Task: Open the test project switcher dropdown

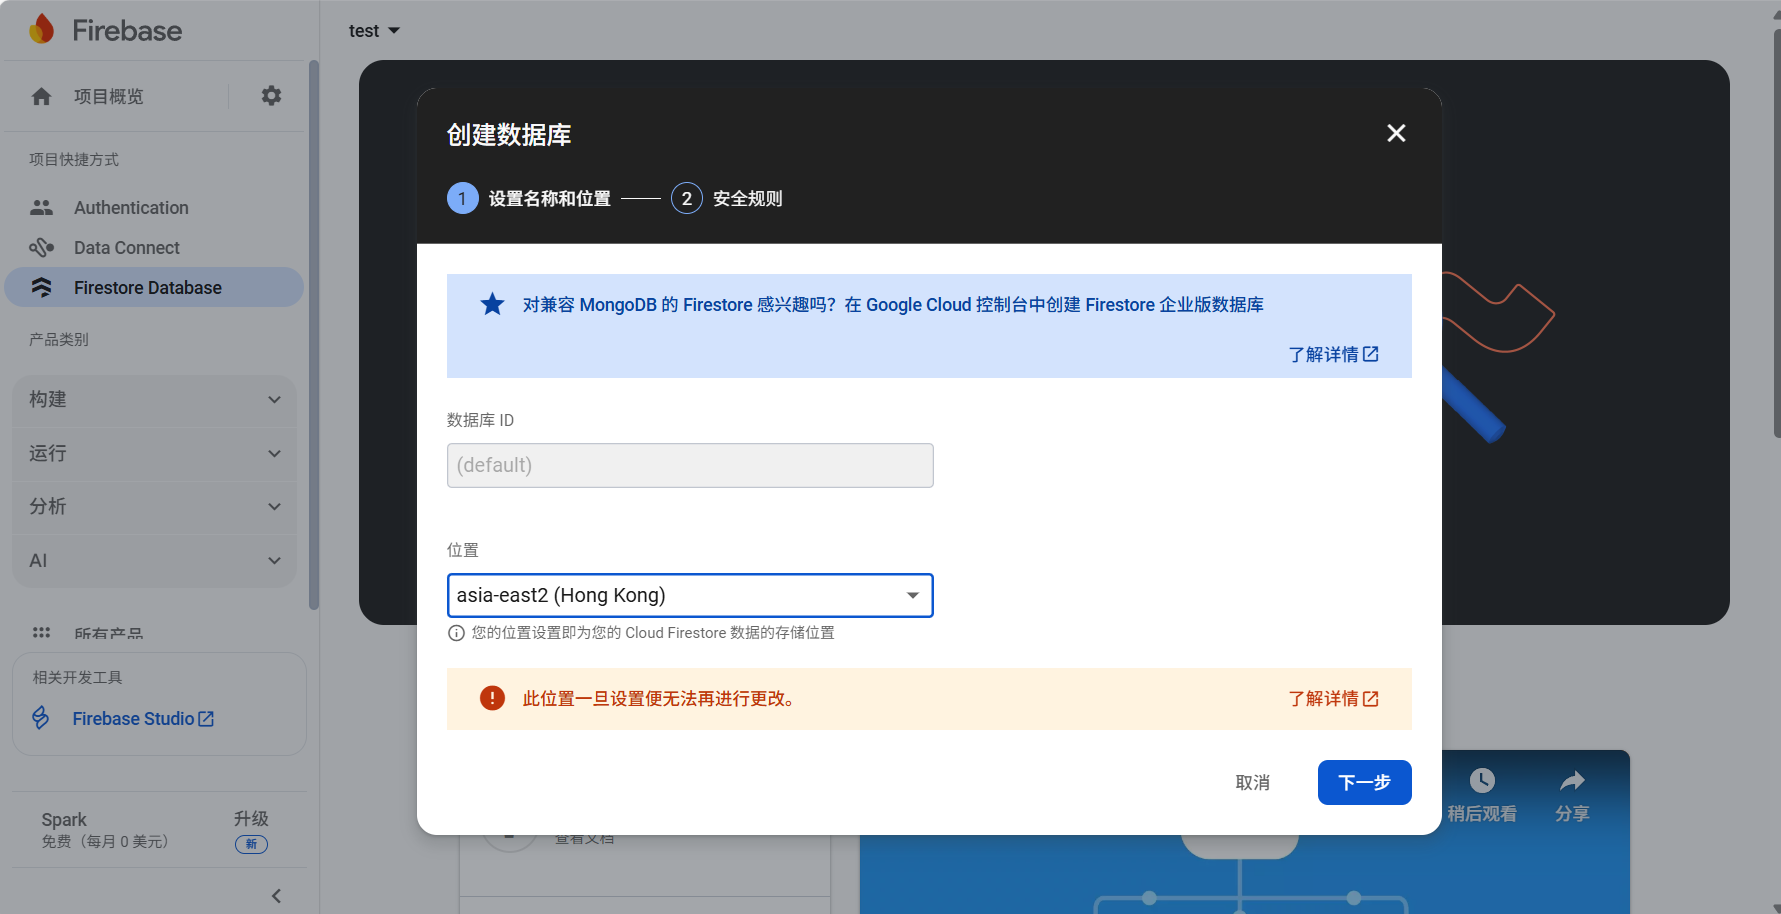Action: pos(374,30)
